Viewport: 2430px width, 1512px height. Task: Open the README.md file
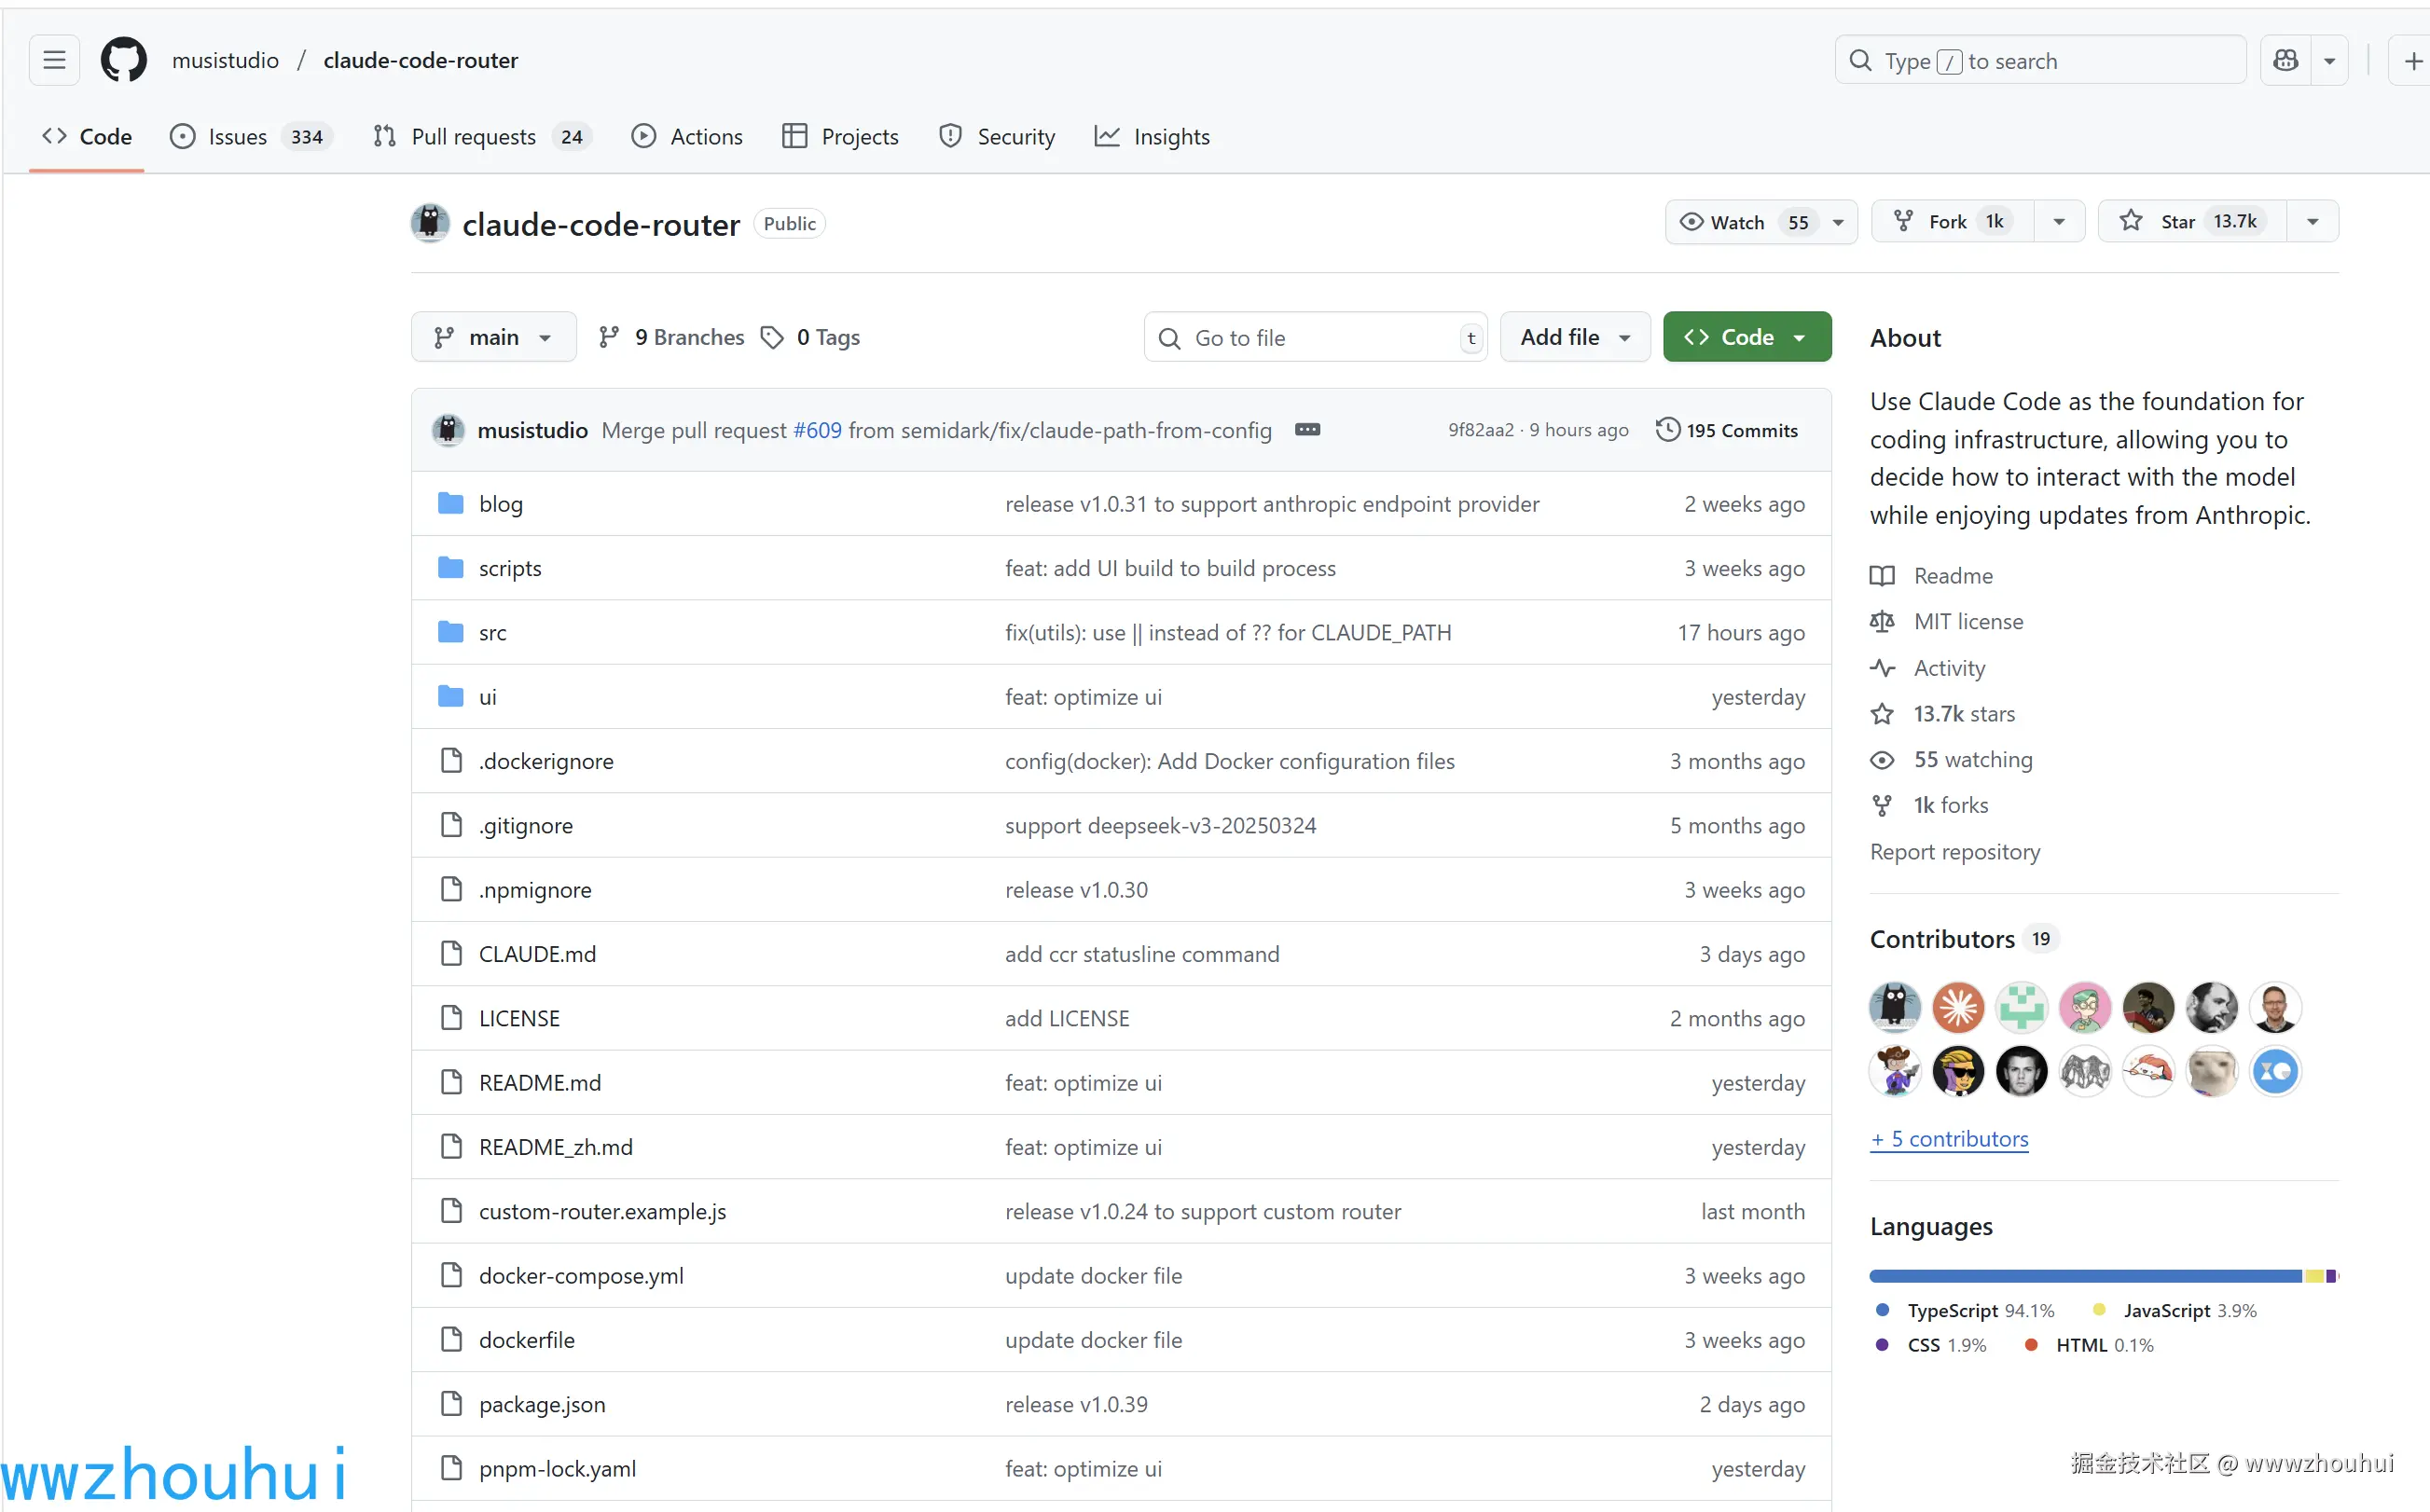(540, 1083)
